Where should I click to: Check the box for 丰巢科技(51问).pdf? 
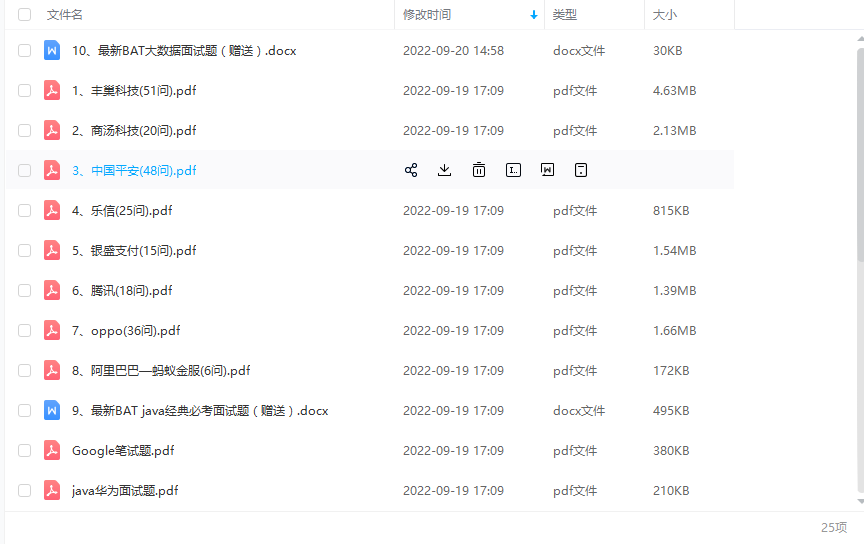click(24, 90)
